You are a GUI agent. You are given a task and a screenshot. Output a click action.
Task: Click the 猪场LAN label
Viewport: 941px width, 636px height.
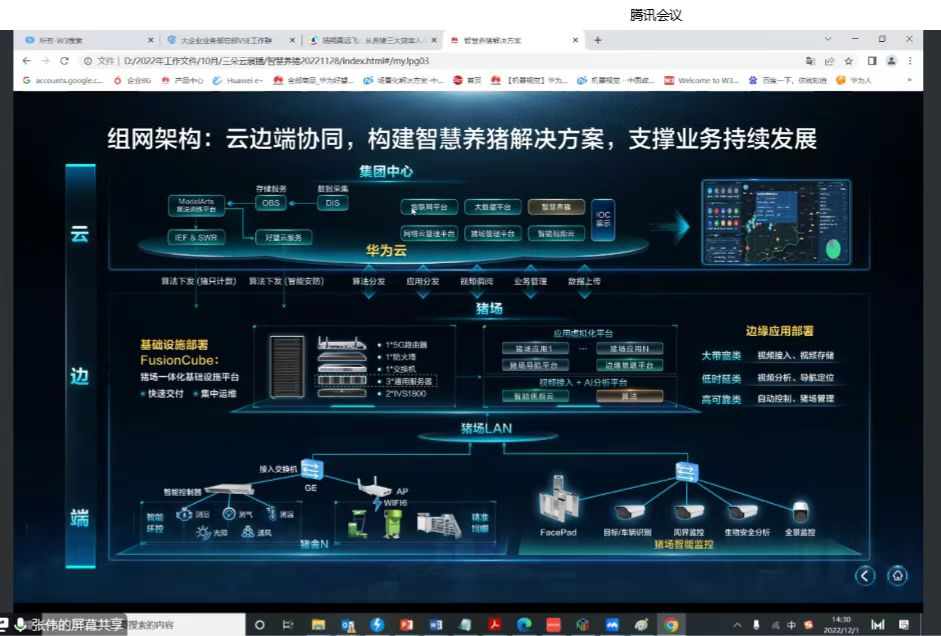click(487, 428)
